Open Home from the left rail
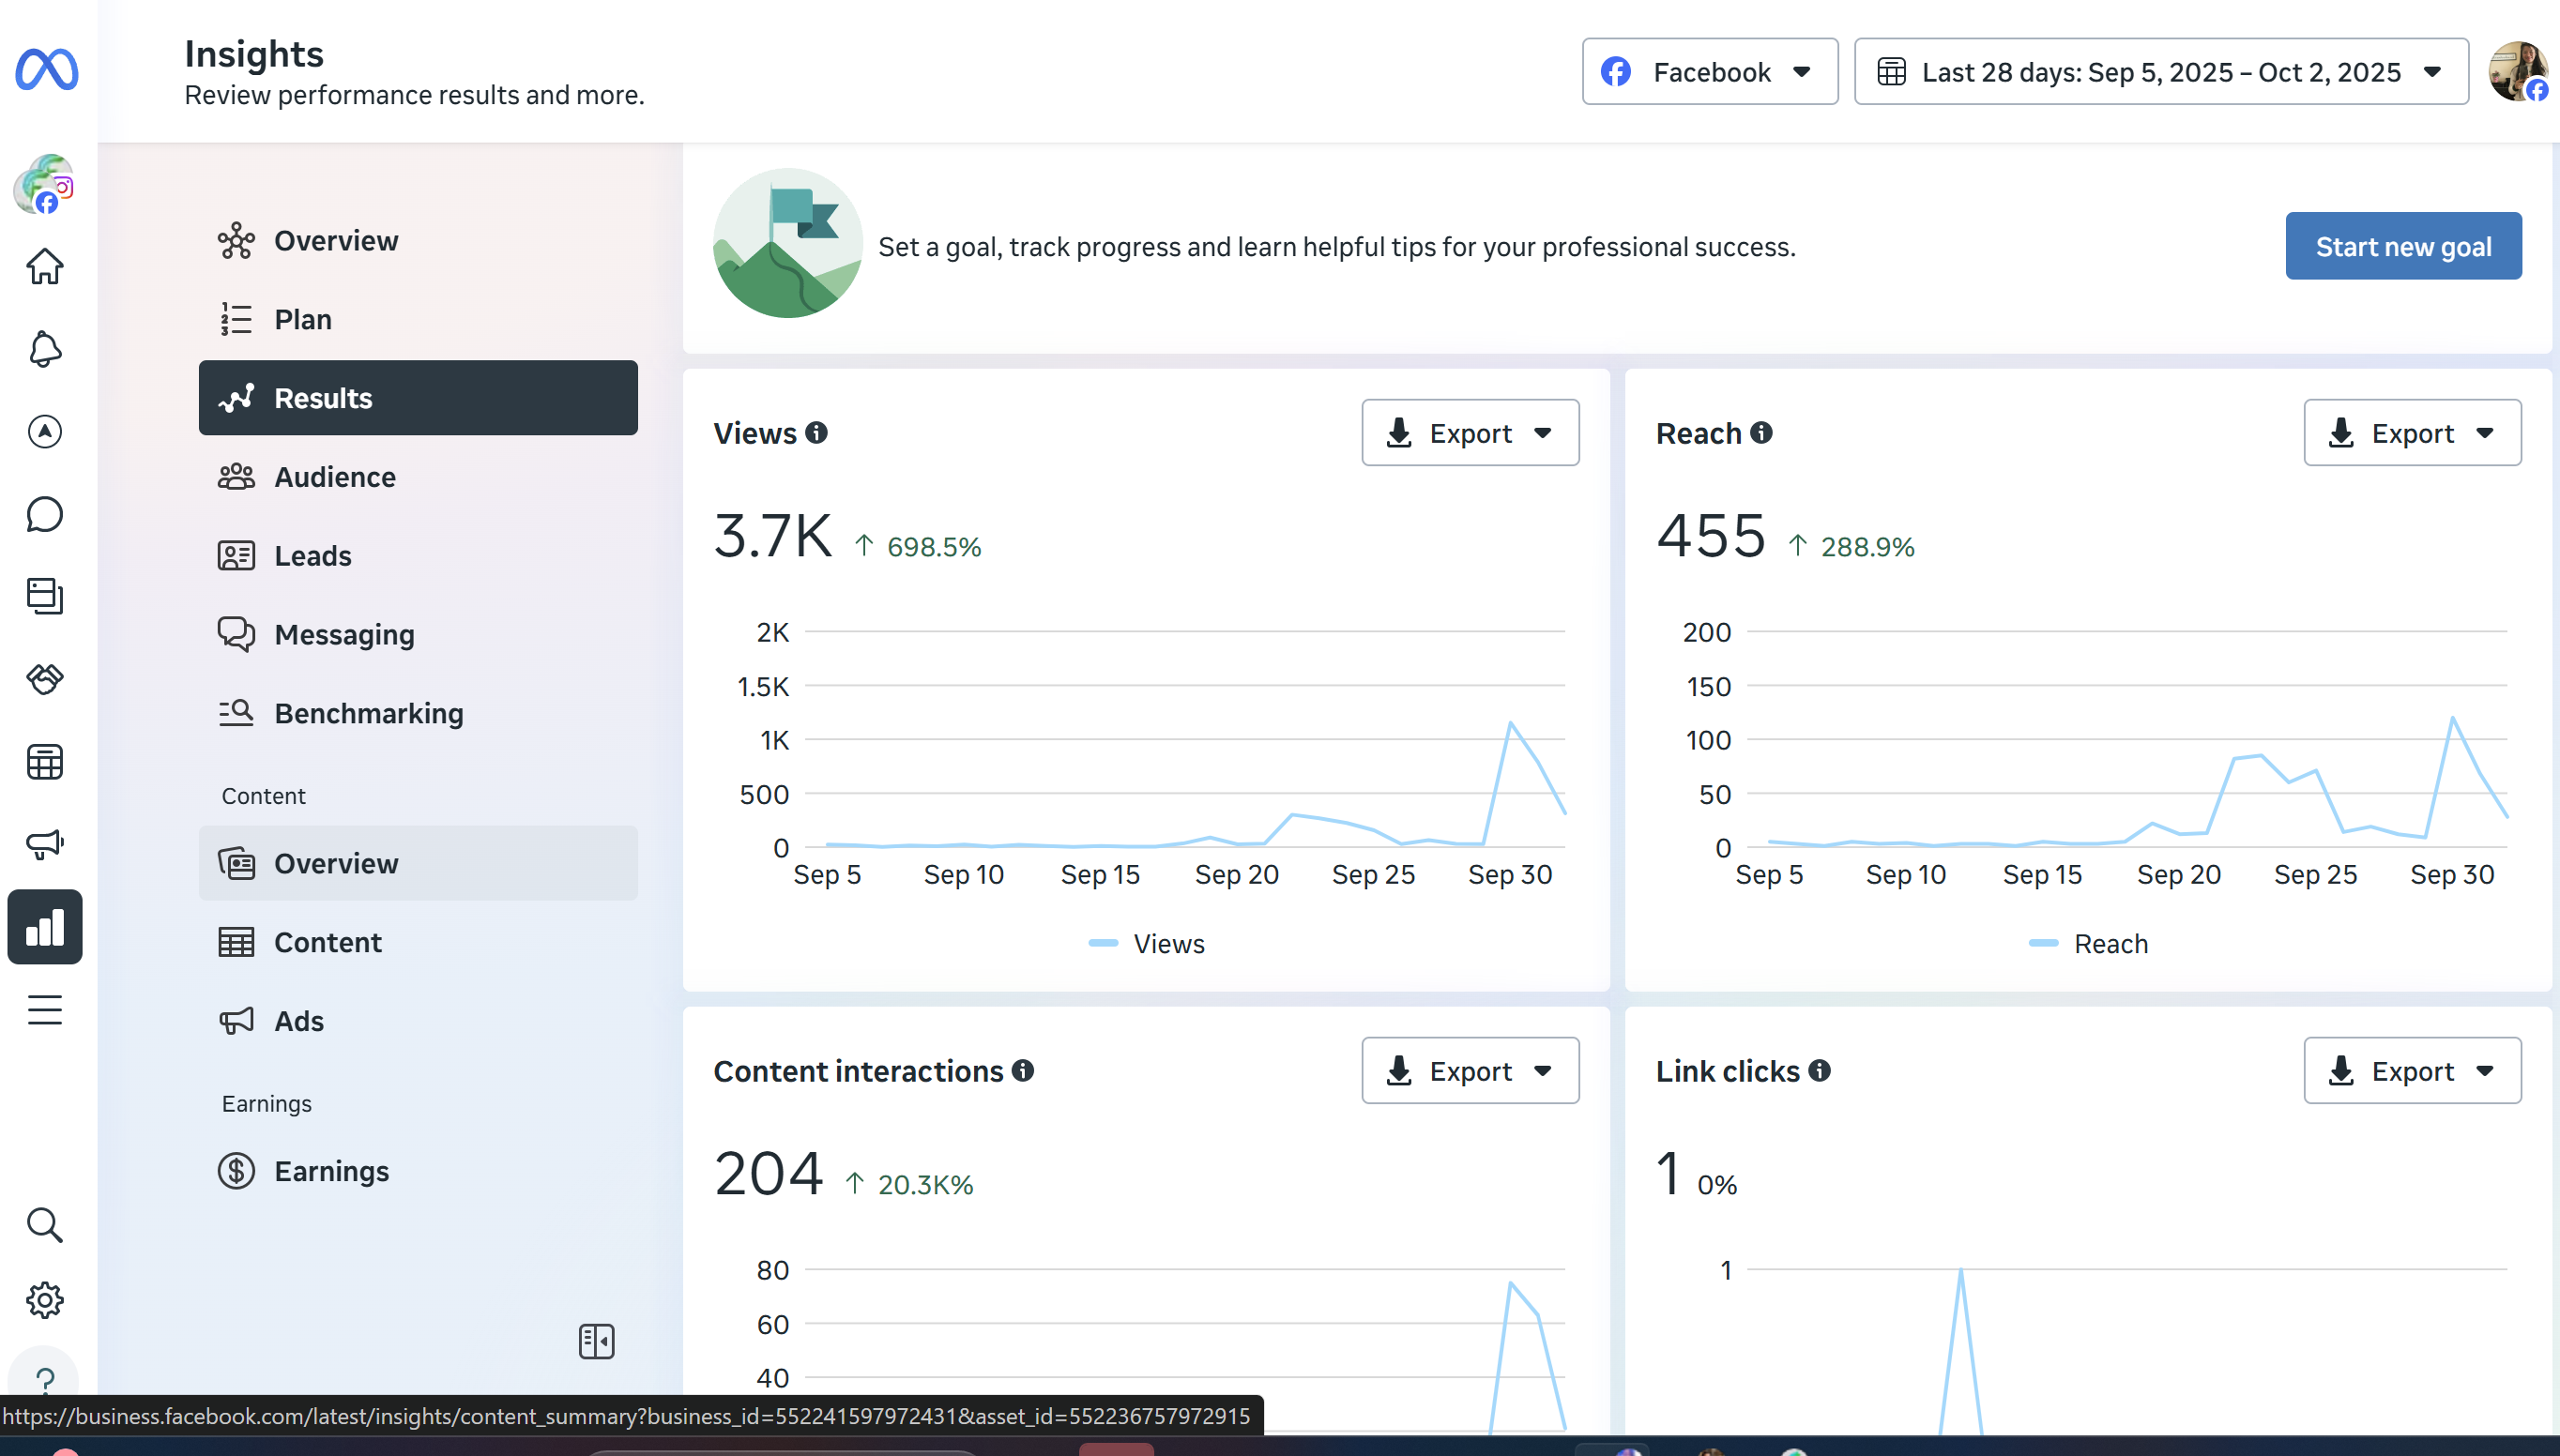The width and height of the screenshot is (2560, 1456). [45, 267]
